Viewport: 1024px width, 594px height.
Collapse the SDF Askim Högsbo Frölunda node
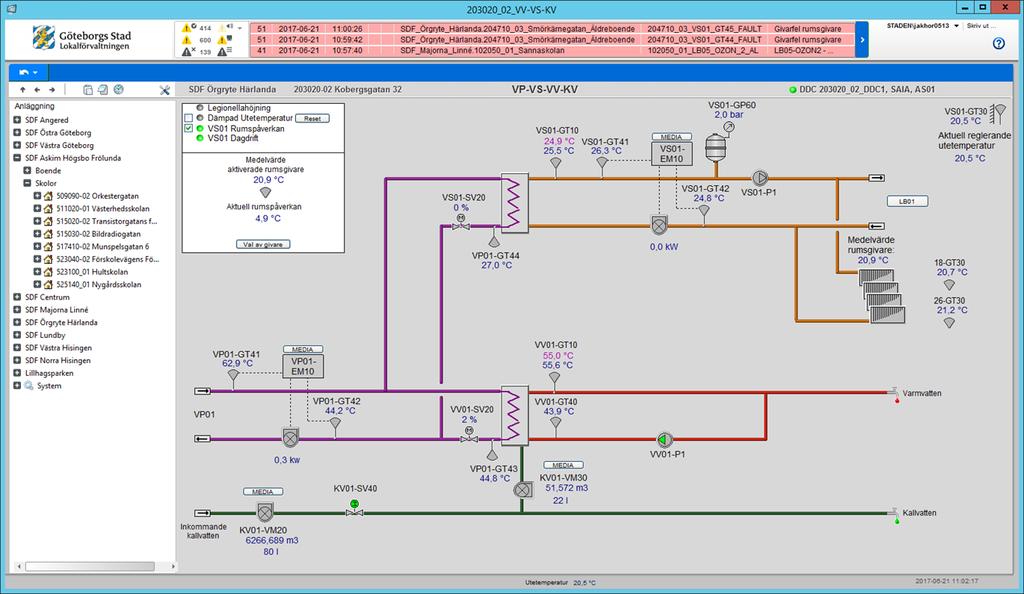coord(17,158)
